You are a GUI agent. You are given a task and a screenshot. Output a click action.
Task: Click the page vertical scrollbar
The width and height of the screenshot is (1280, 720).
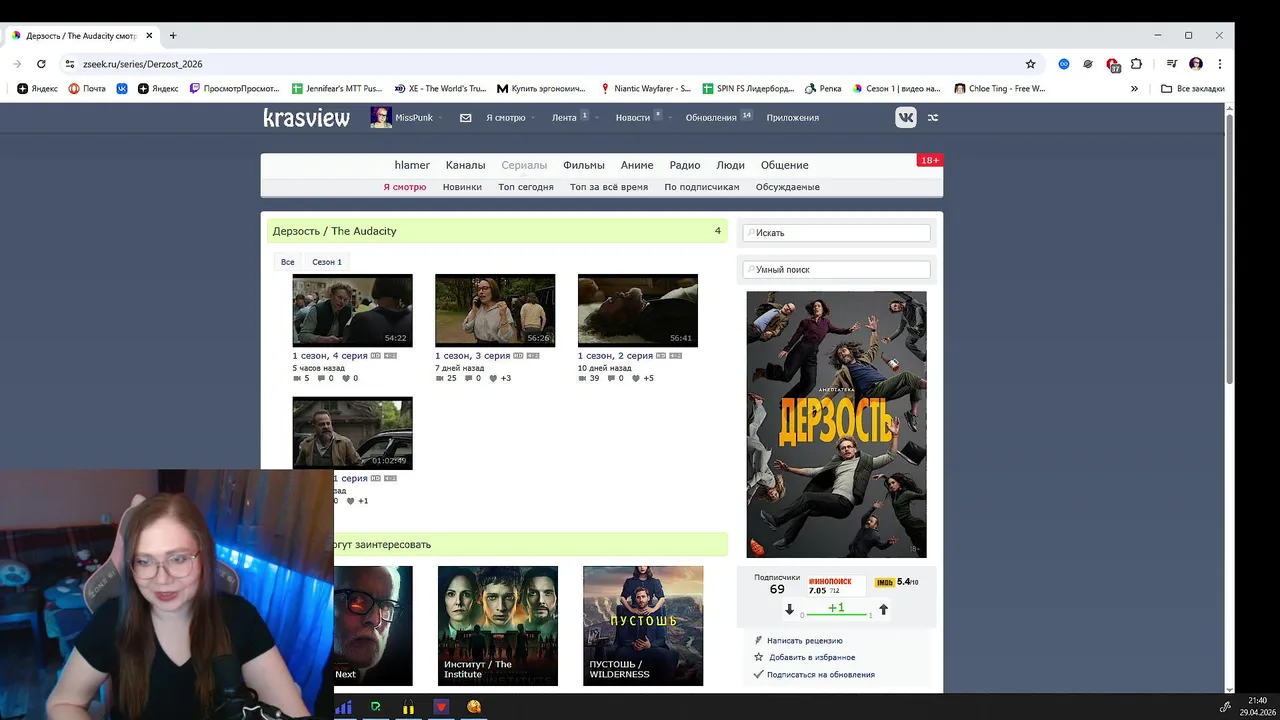click(1229, 250)
